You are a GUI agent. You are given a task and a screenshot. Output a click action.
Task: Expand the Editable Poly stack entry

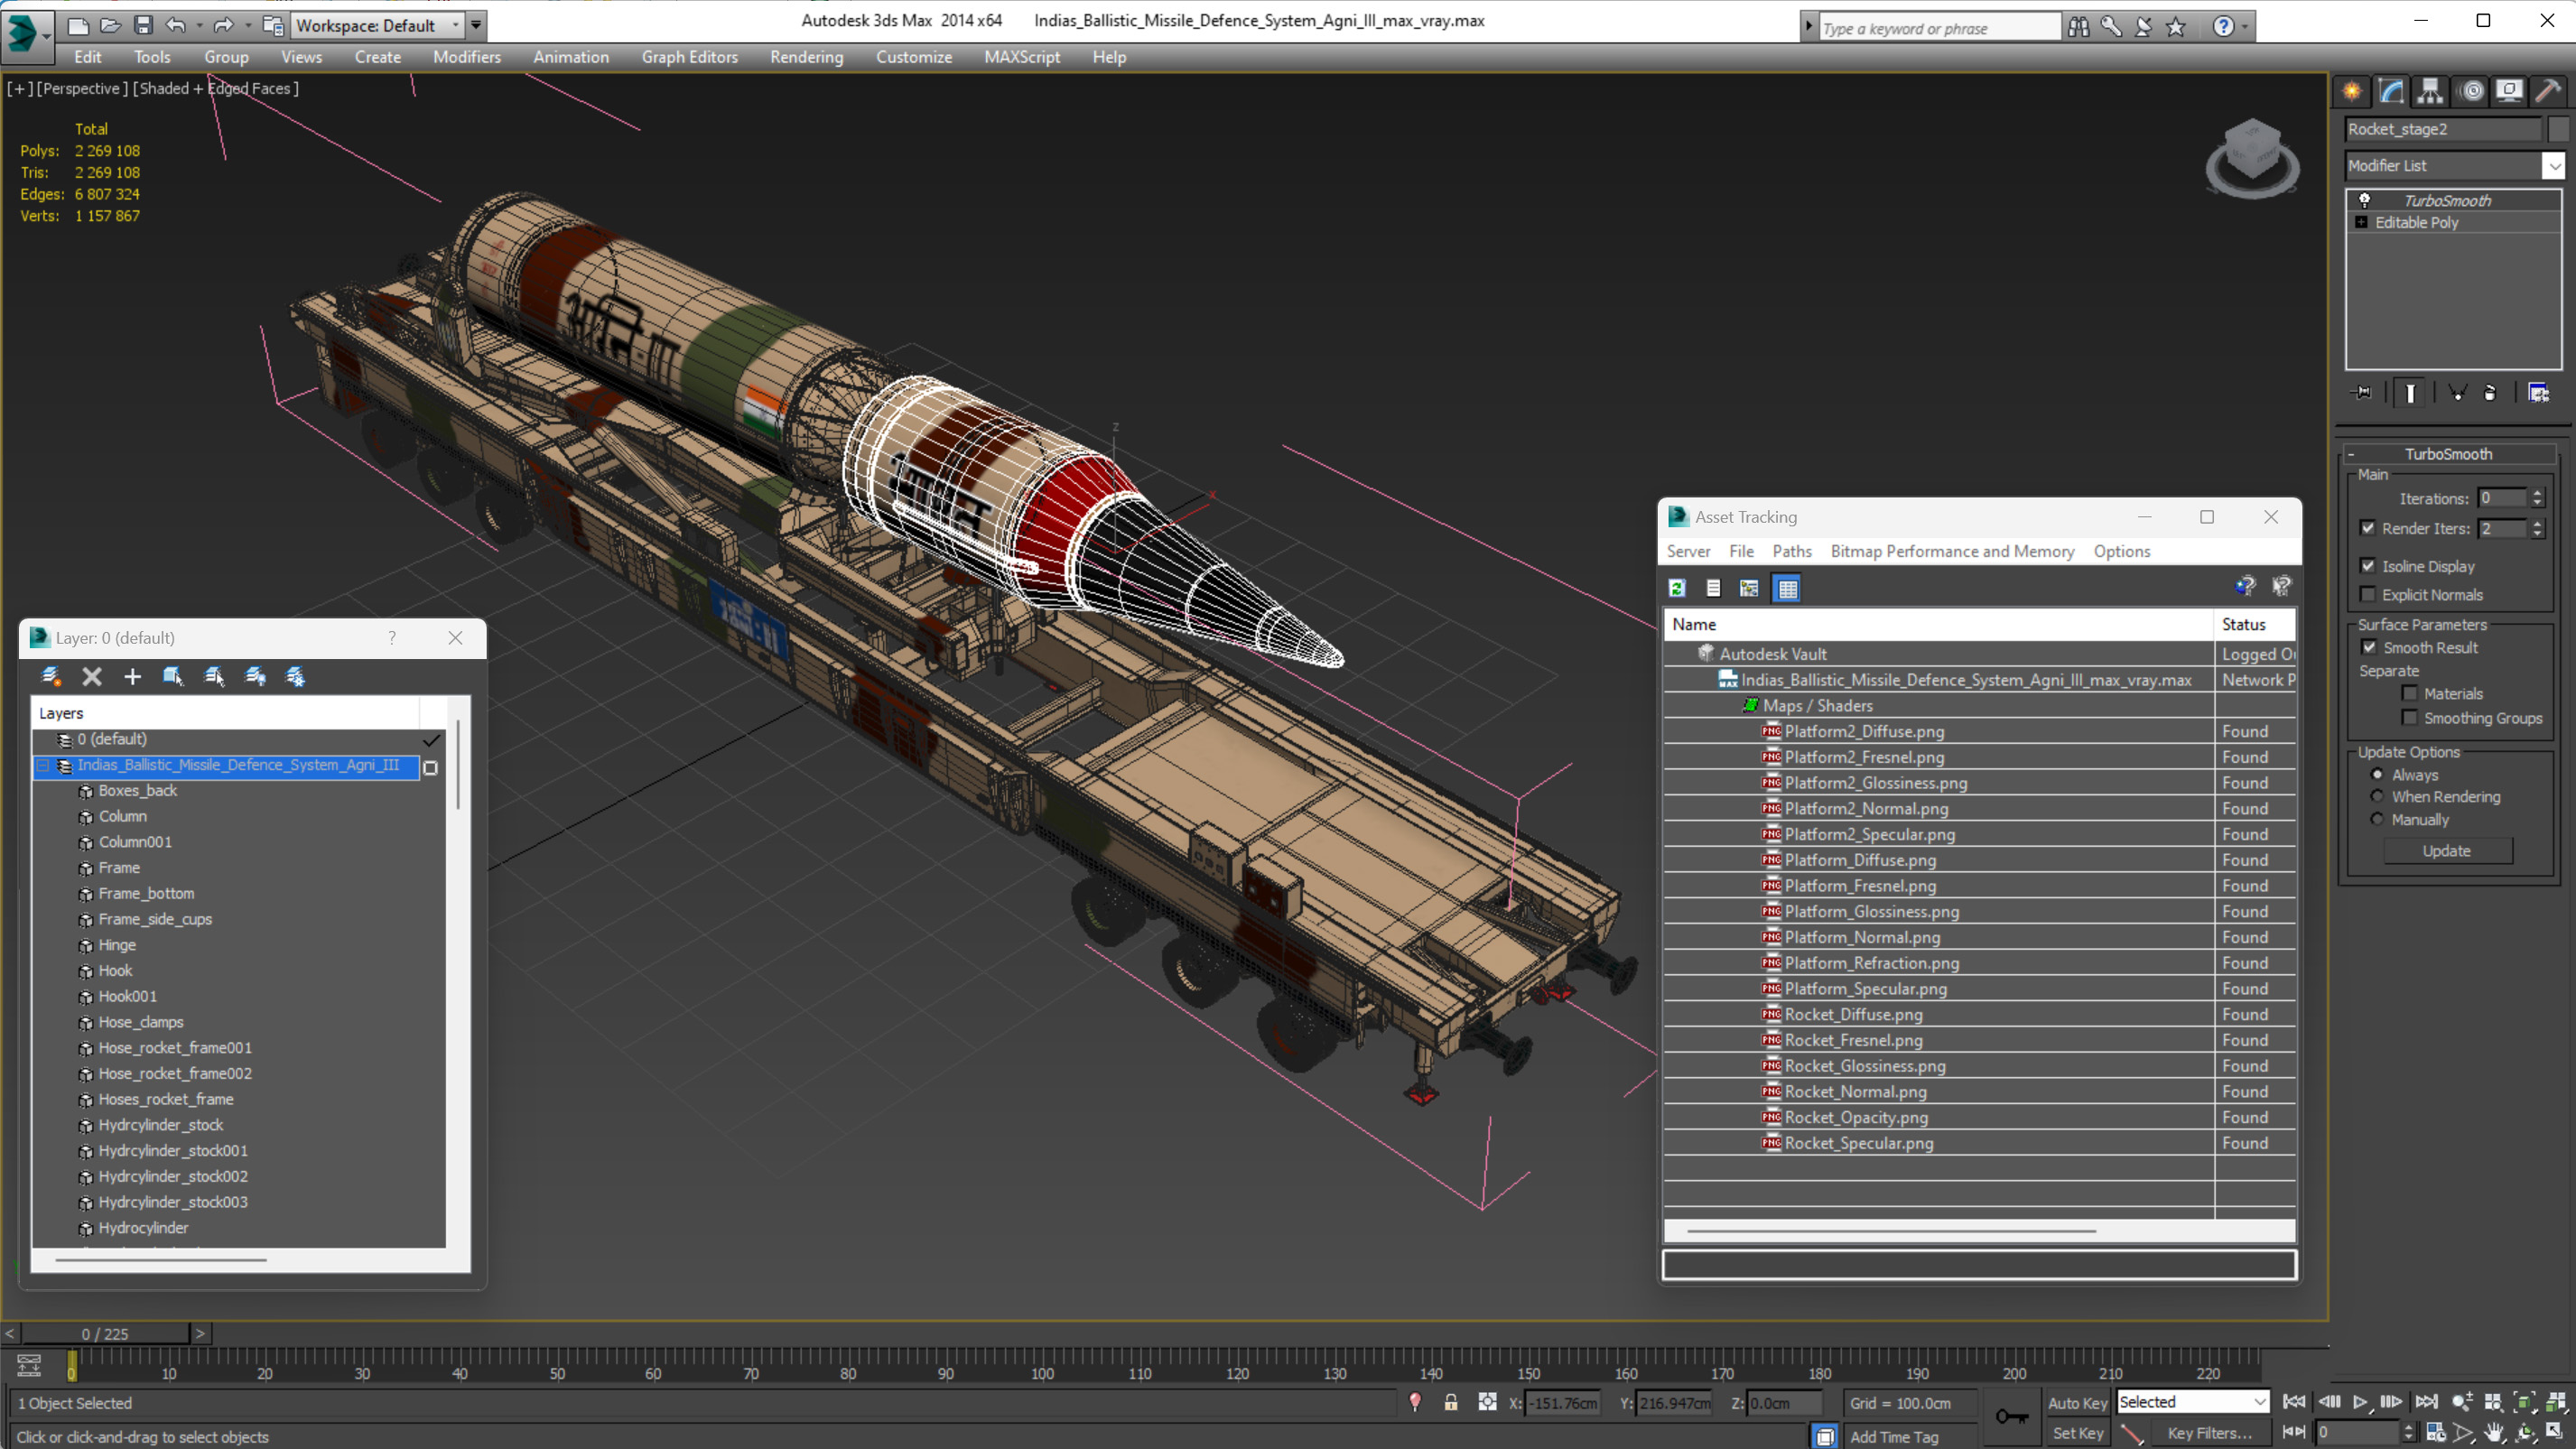pyautogui.click(x=2362, y=223)
